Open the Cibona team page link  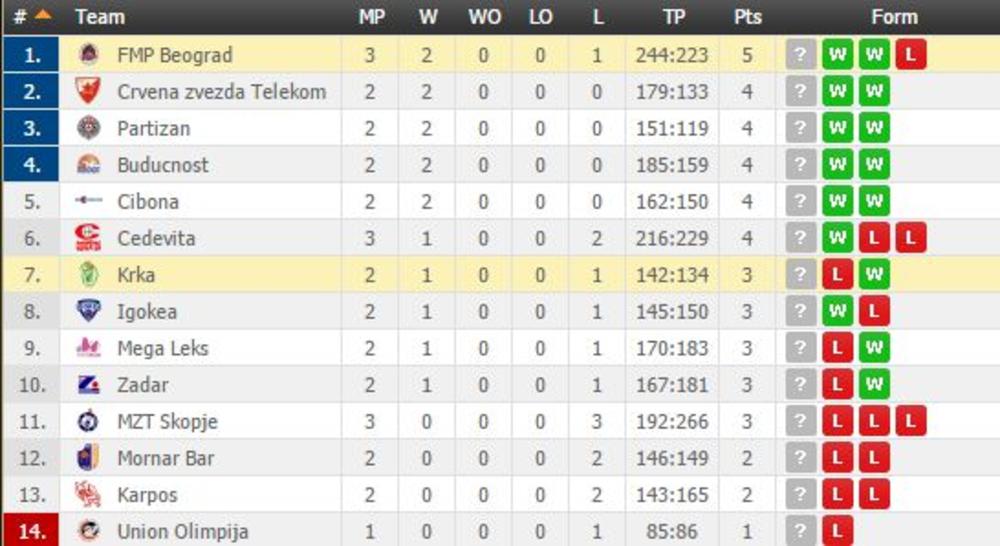coord(148,201)
